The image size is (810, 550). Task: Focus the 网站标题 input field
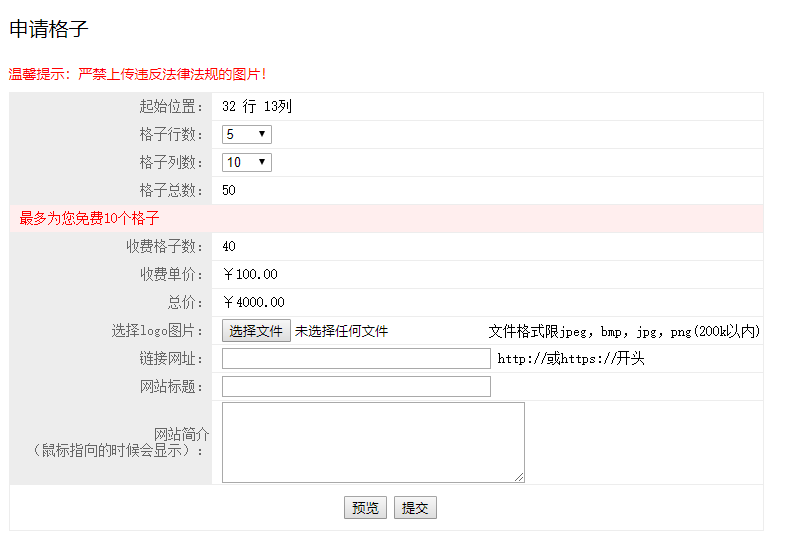click(x=356, y=386)
